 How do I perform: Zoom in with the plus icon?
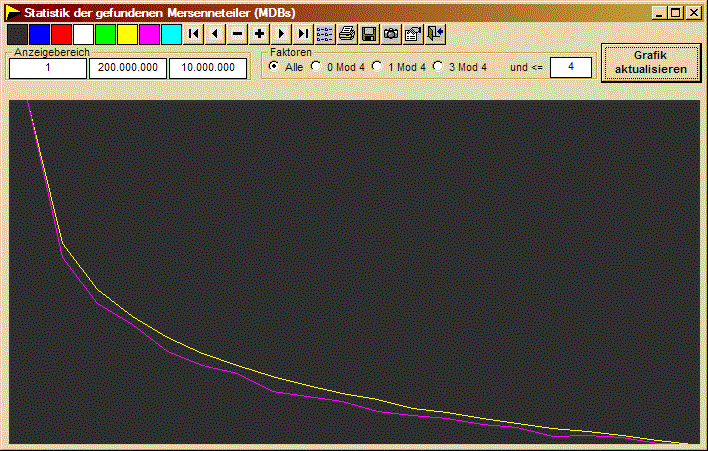pyautogui.click(x=260, y=34)
